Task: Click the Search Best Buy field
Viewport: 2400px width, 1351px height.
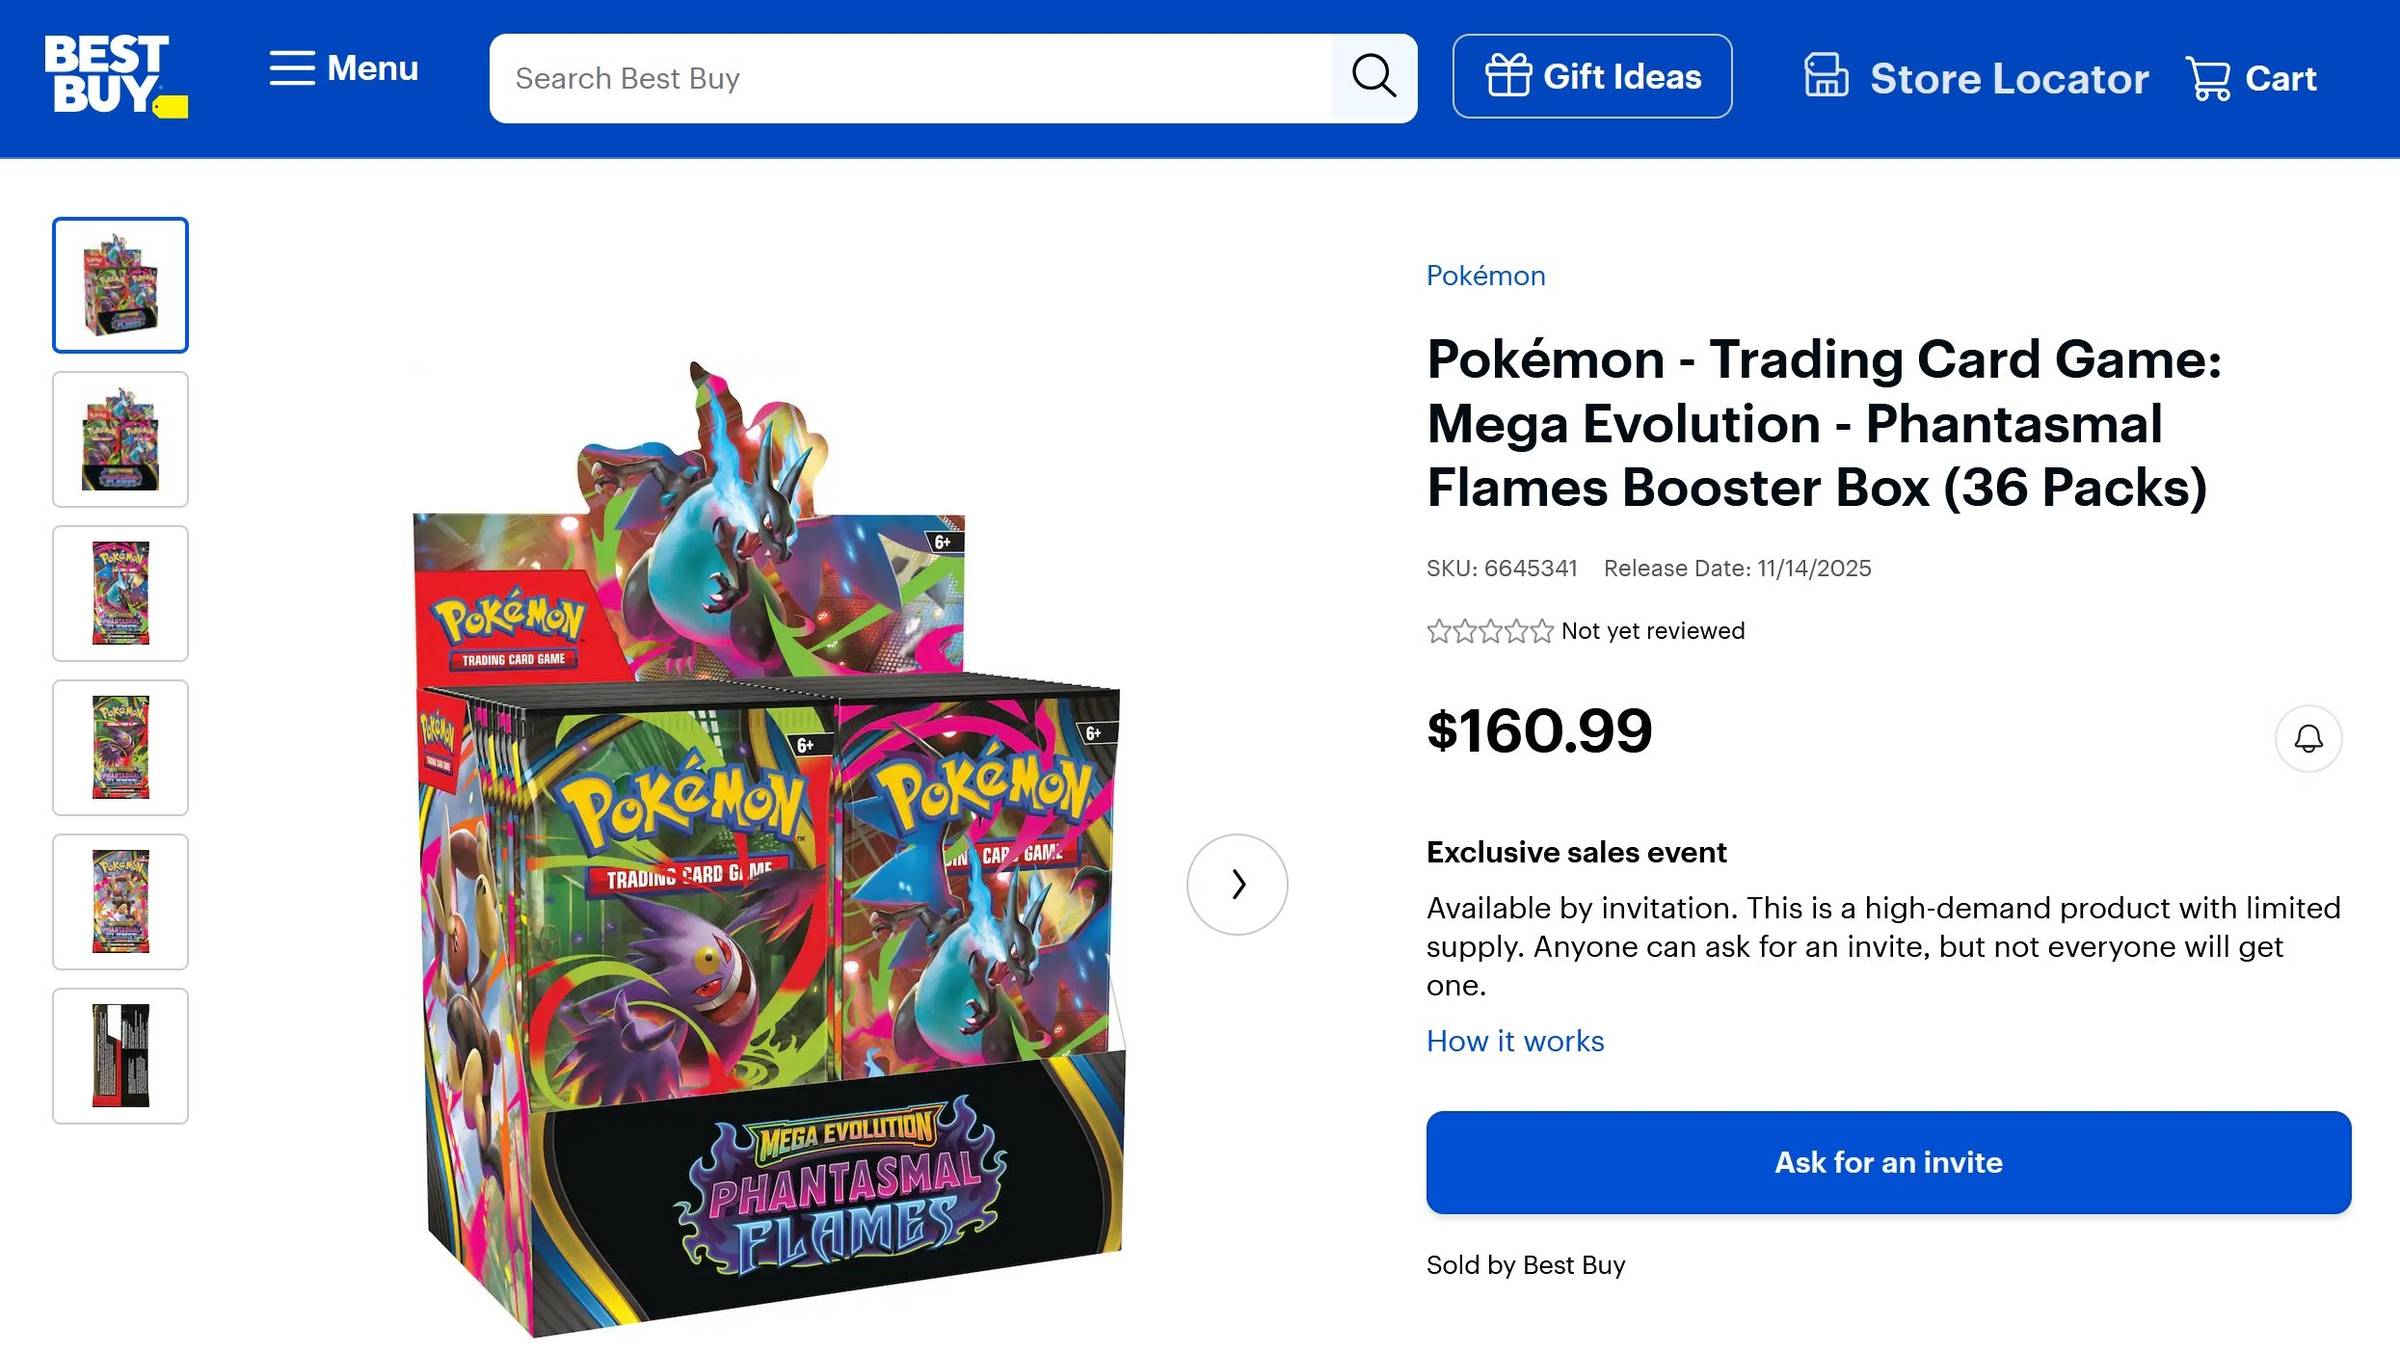Action: (x=910, y=78)
